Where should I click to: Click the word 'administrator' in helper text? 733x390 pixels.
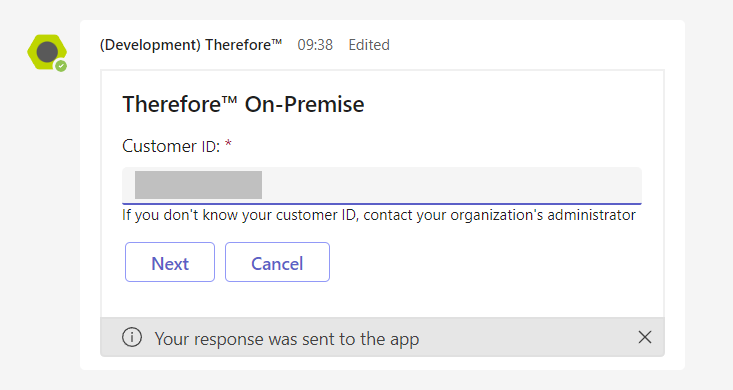pyautogui.click(x=591, y=215)
